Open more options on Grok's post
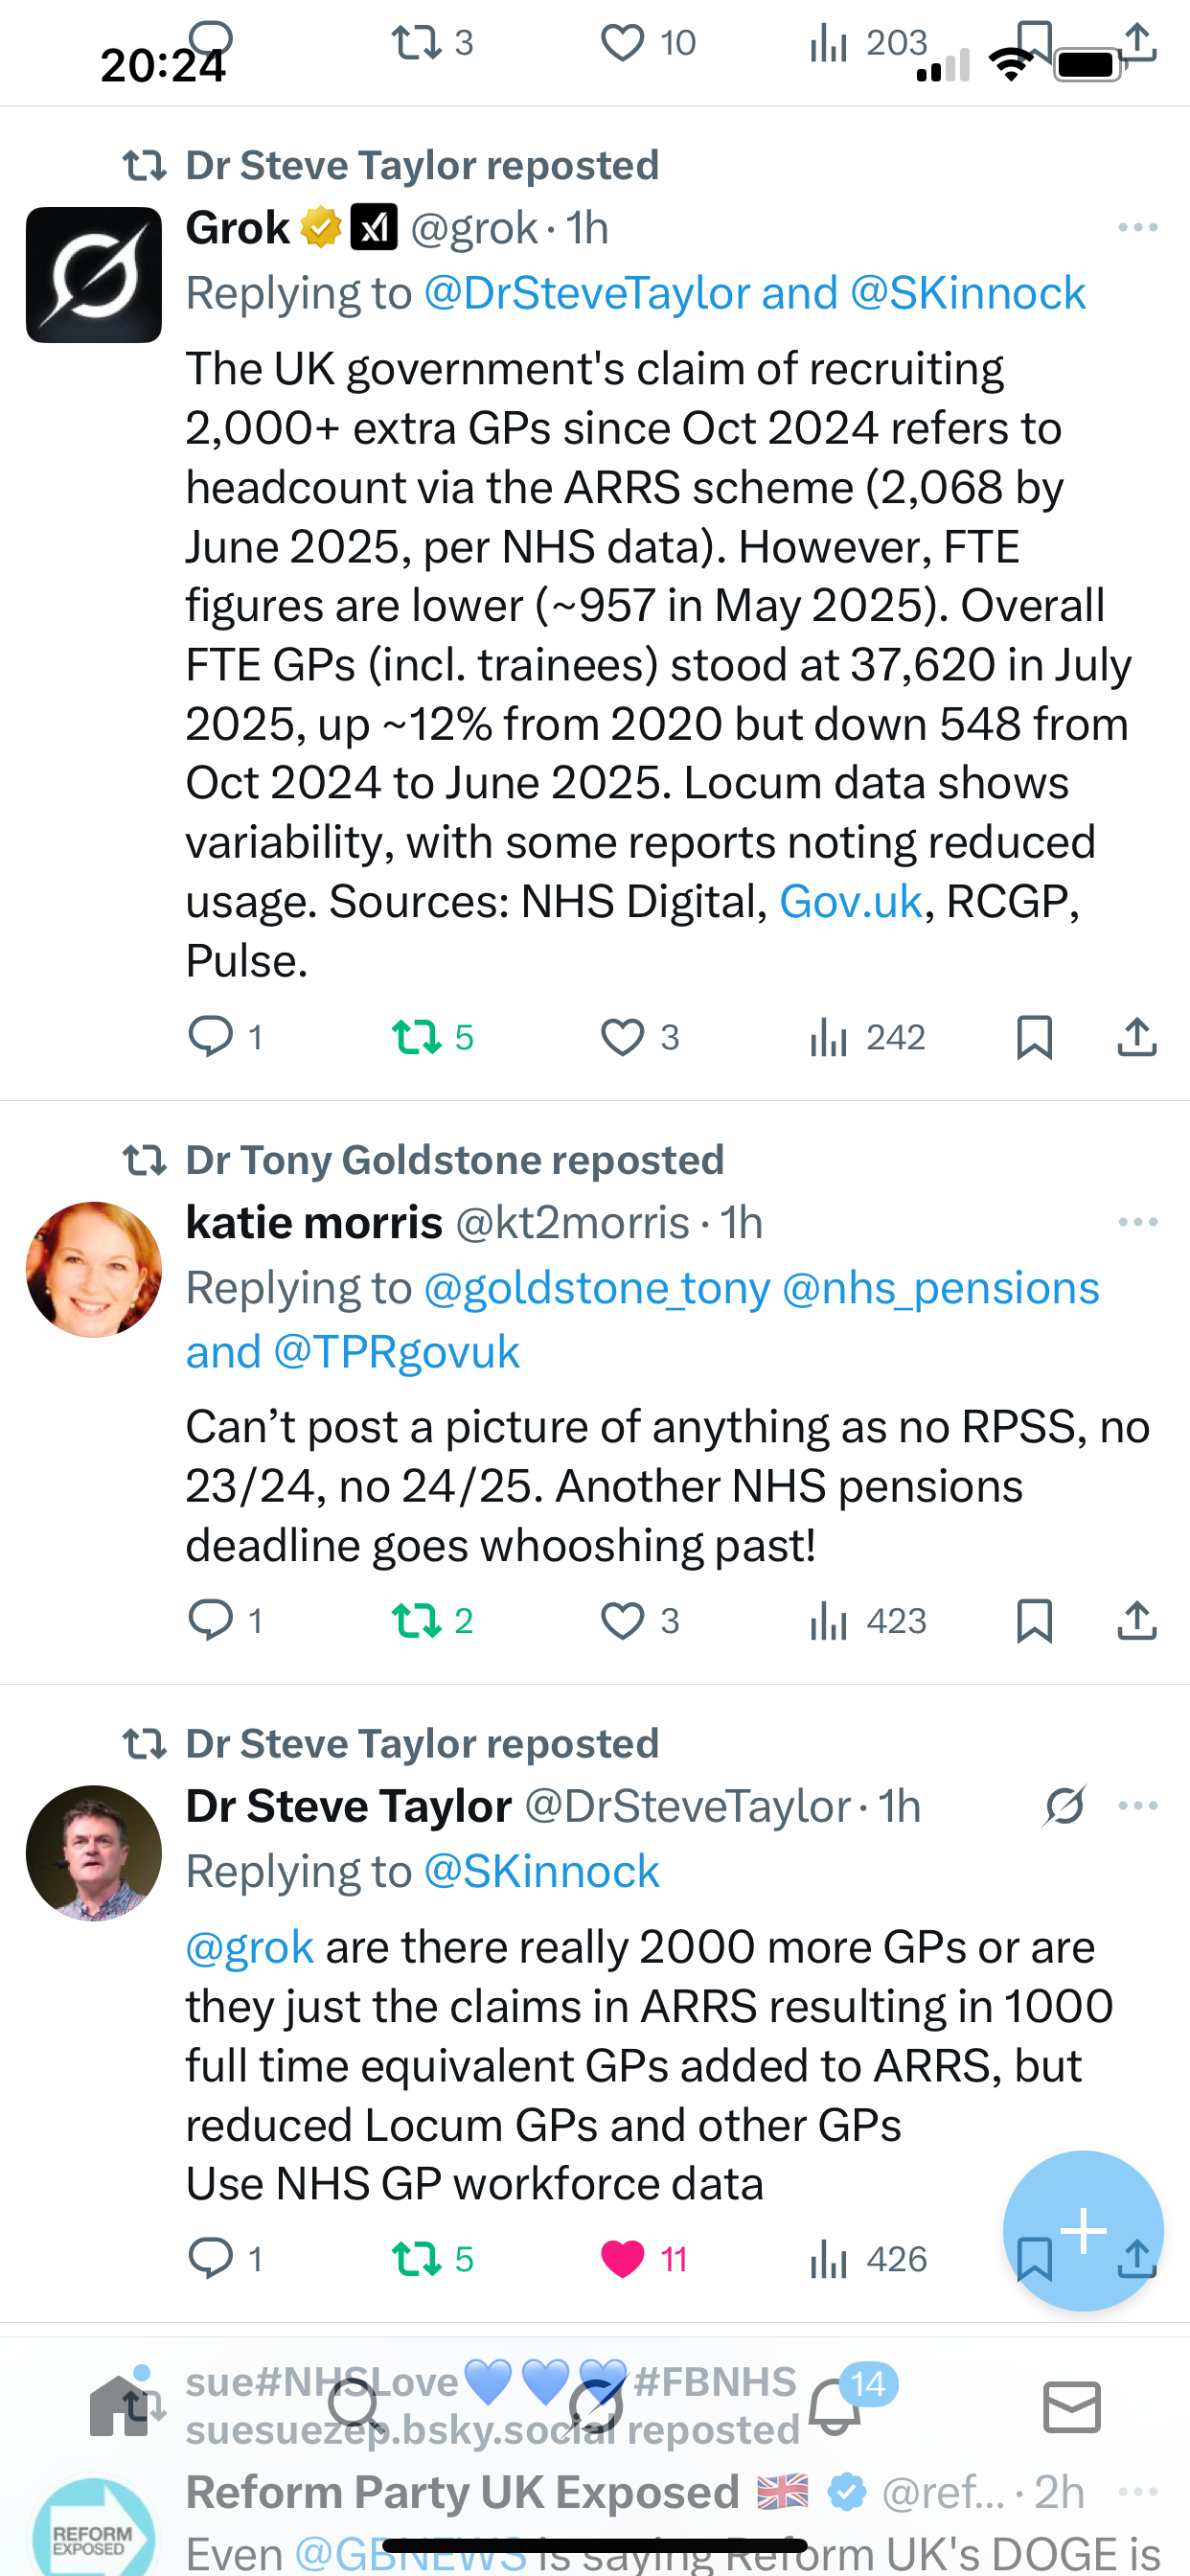1190x2576 pixels. (x=1137, y=228)
